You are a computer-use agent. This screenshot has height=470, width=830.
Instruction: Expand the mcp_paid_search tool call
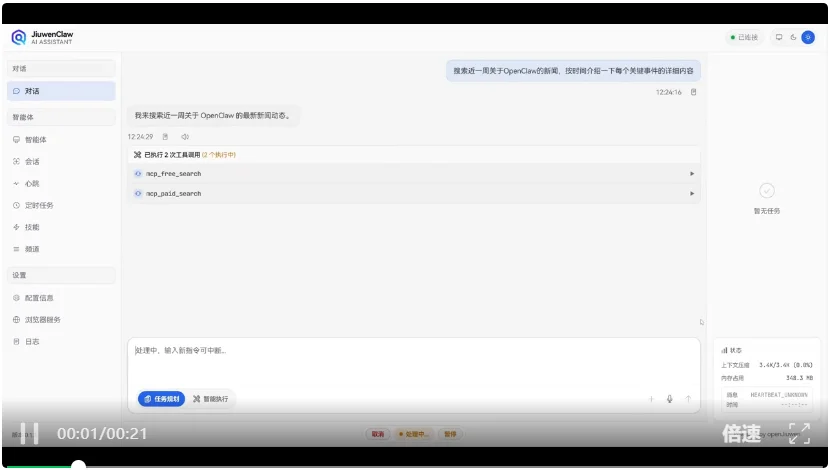tap(692, 193)
